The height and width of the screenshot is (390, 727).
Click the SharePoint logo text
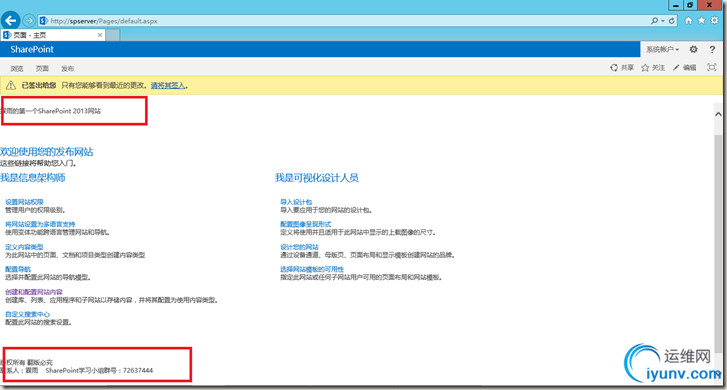point(32,49)
